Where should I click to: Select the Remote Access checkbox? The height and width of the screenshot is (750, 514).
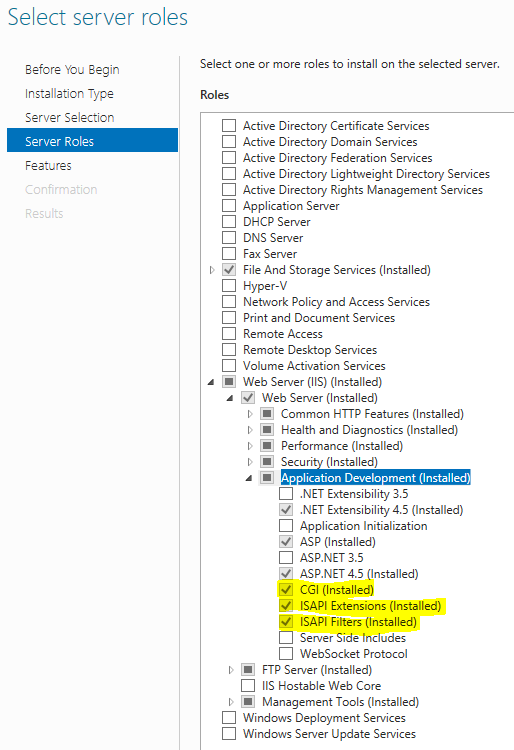click(x=229, y=334)
